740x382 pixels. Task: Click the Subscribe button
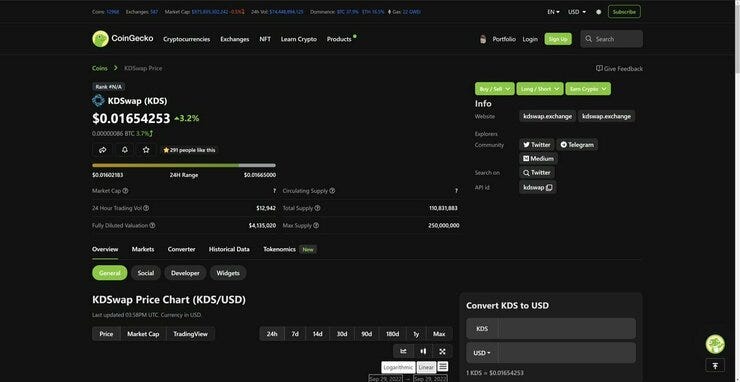pos(624,12)
